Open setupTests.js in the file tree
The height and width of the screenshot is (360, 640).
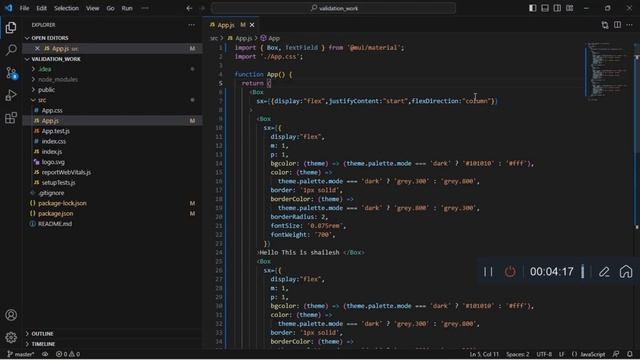tap(58, 182)
